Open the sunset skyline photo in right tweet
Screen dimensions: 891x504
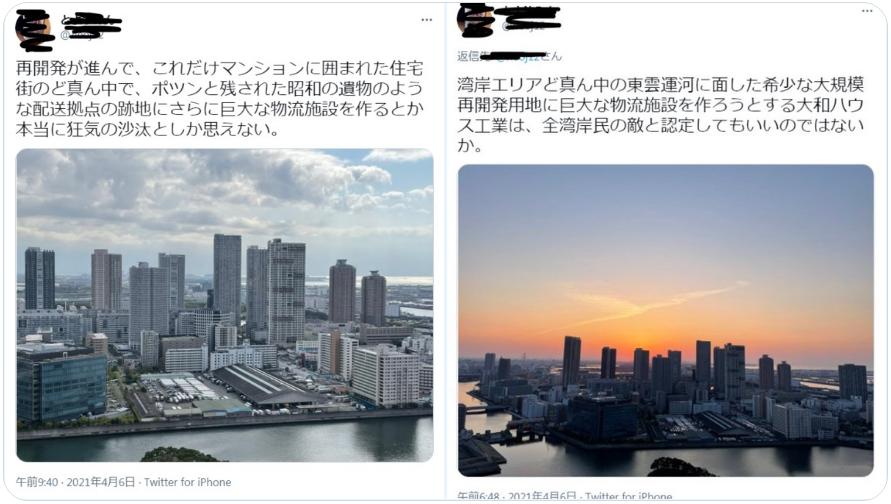[665, 320]
